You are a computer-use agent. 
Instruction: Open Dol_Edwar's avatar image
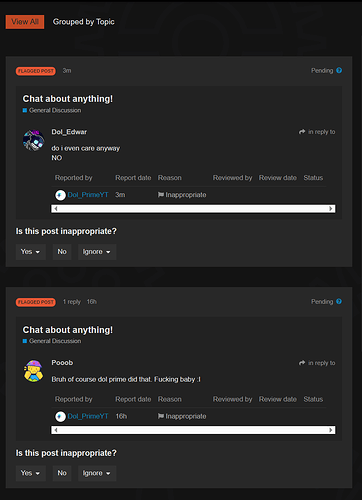tap(33, 140)
